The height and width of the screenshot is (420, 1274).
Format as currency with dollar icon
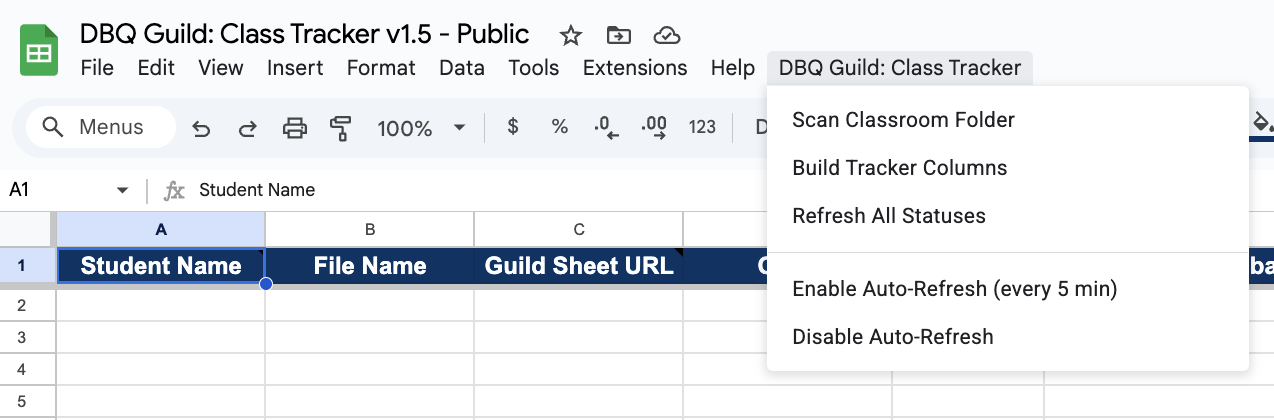[513, 127]
